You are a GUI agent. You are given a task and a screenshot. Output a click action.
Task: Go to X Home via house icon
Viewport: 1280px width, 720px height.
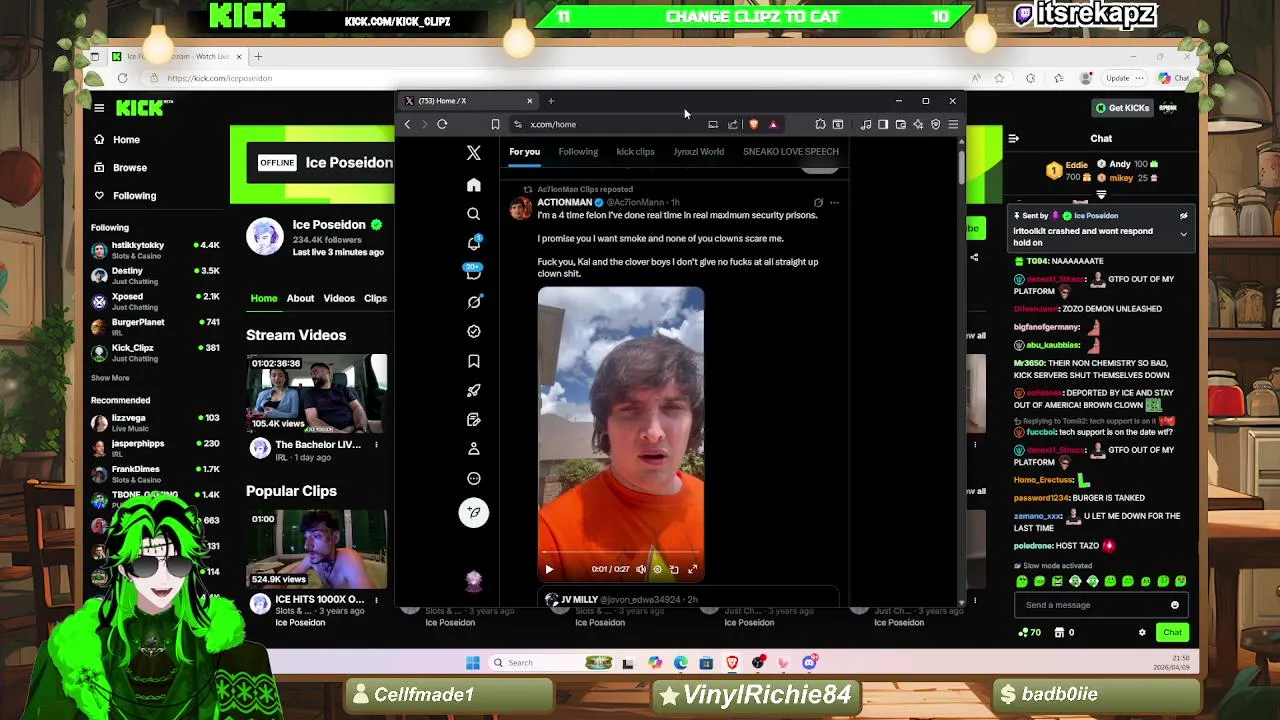coord(474,185)
